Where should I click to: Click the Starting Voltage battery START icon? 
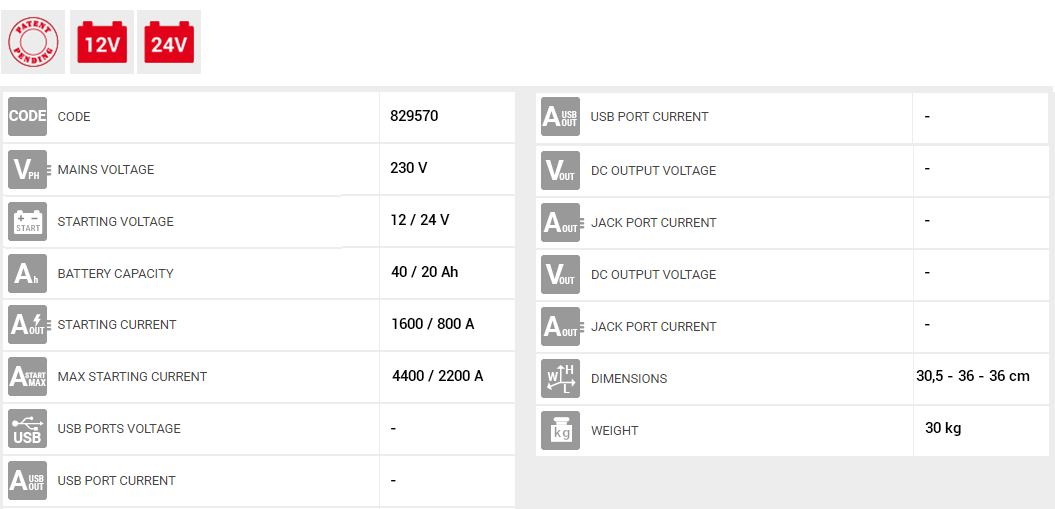click(x=27, y=221)
